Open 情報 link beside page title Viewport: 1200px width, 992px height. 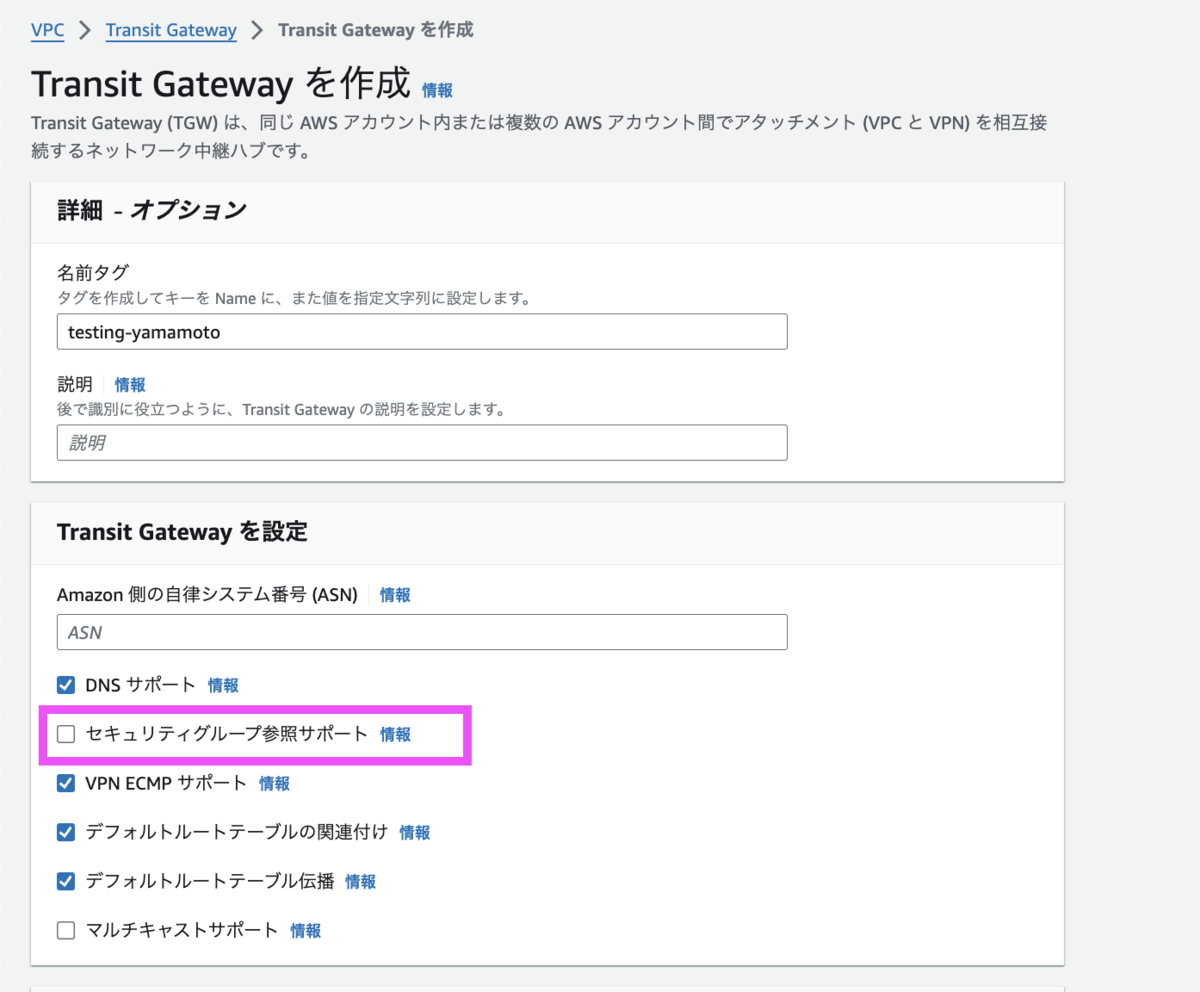[x=437, y=90]
